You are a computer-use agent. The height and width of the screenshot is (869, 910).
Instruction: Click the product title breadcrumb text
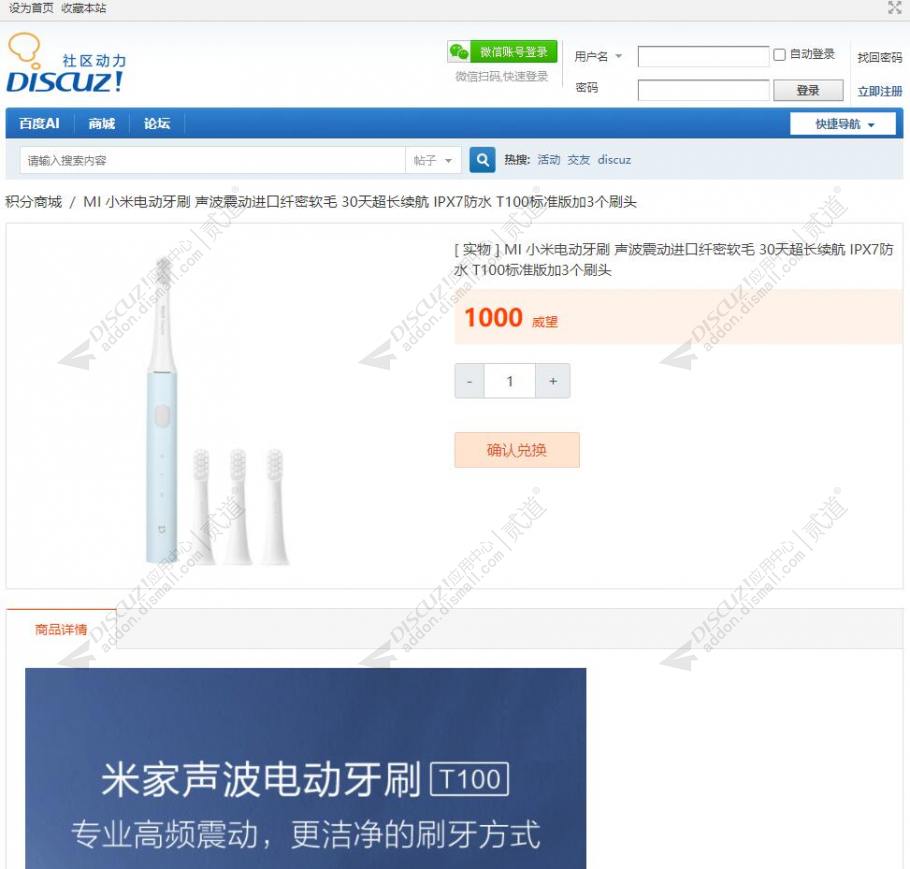(360, 202)
